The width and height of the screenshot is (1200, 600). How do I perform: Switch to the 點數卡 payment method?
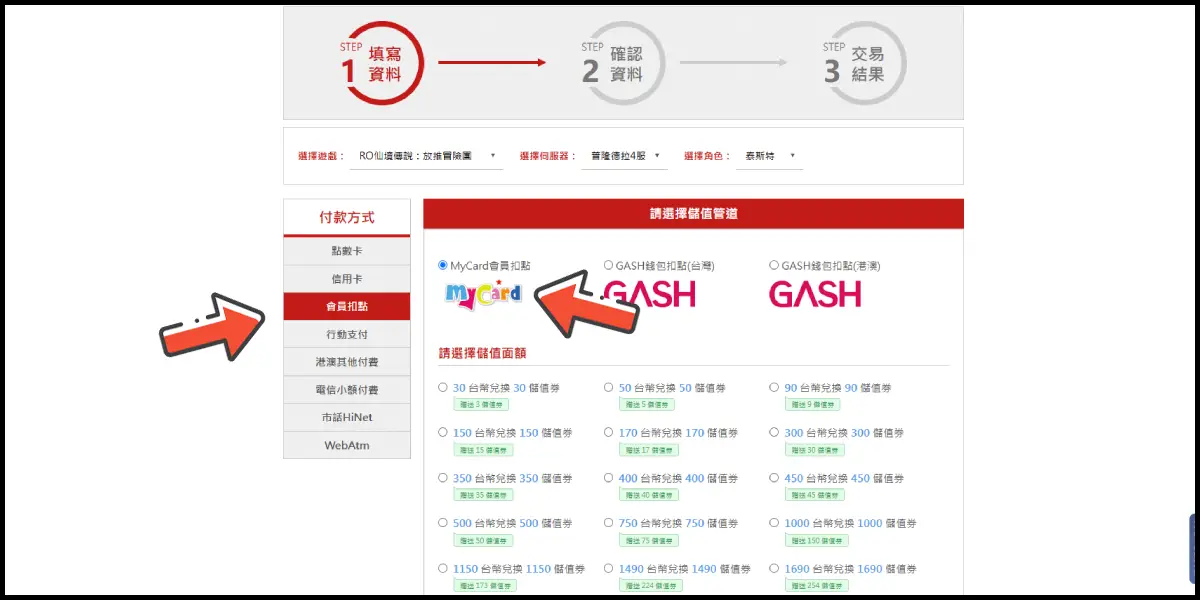click(347, 251)
